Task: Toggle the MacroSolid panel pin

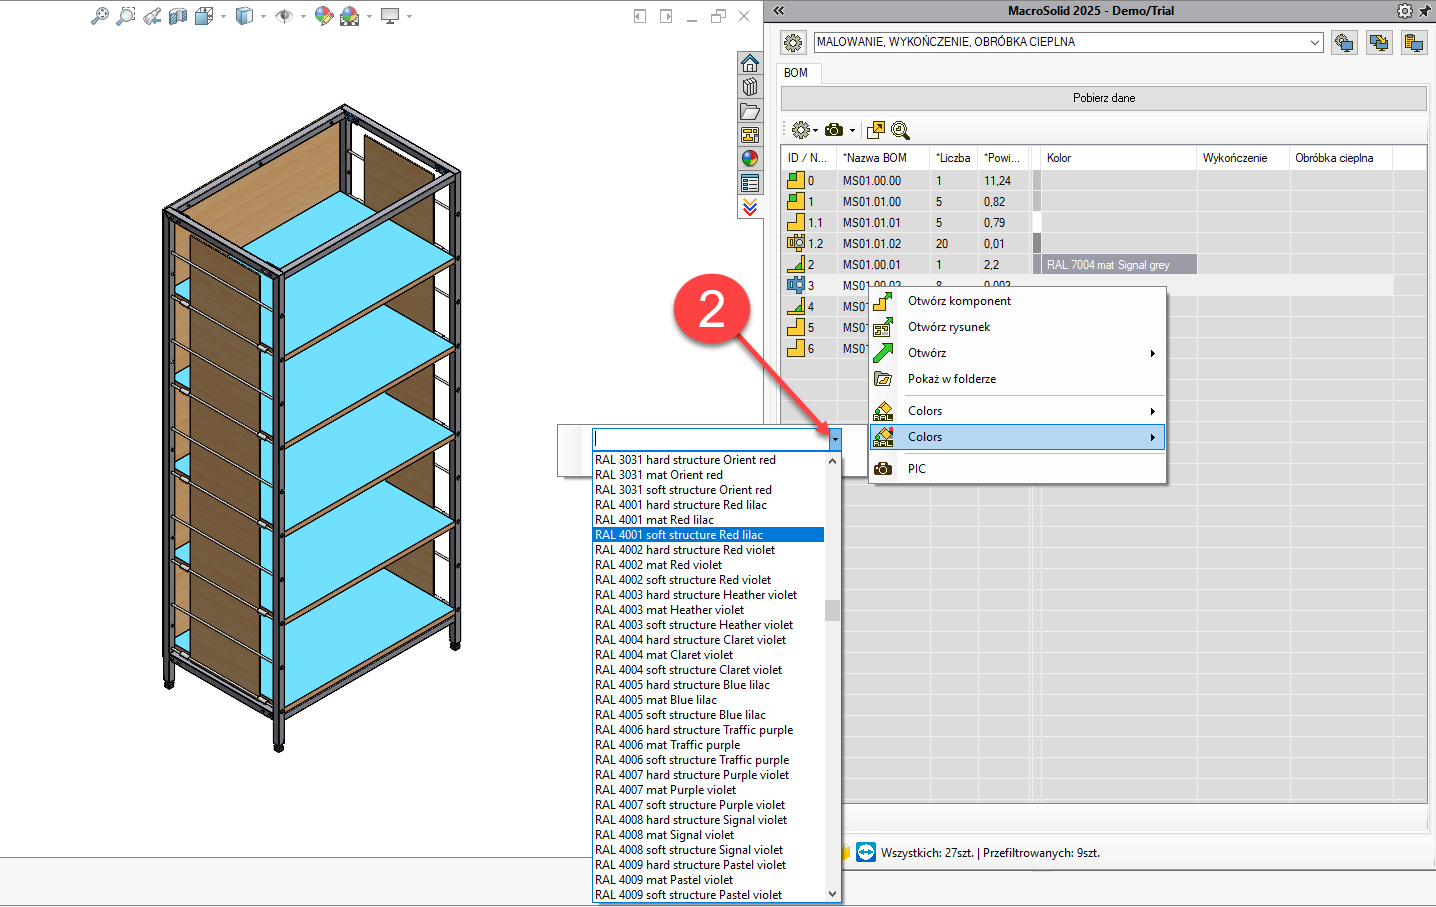Action: coord(1425,11)
